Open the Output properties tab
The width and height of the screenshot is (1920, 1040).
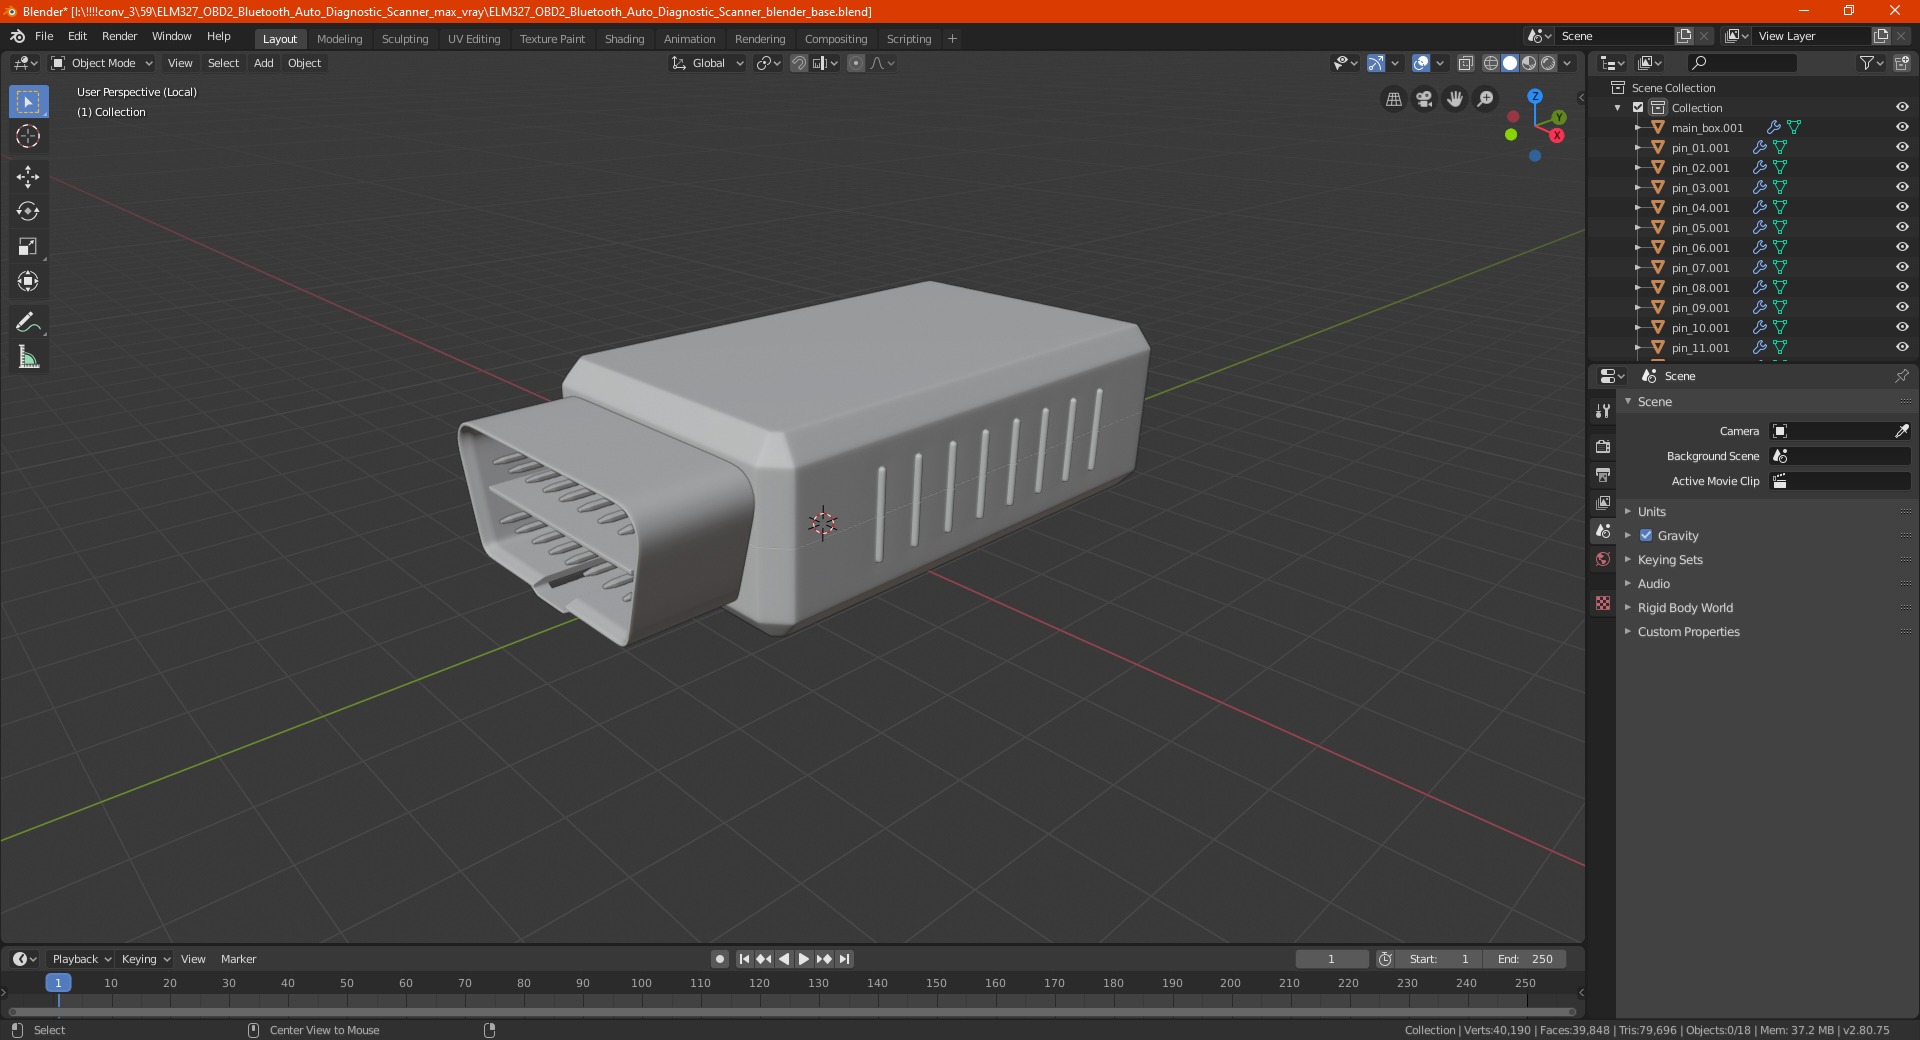tap(1603, 474)
